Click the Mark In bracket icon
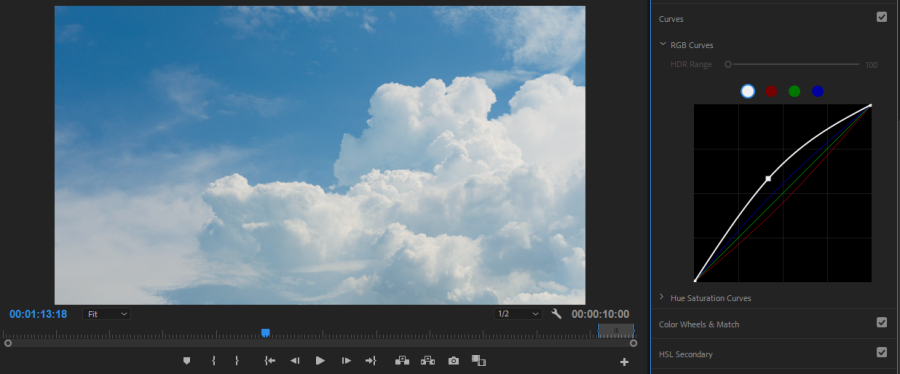 coord(214,361)
